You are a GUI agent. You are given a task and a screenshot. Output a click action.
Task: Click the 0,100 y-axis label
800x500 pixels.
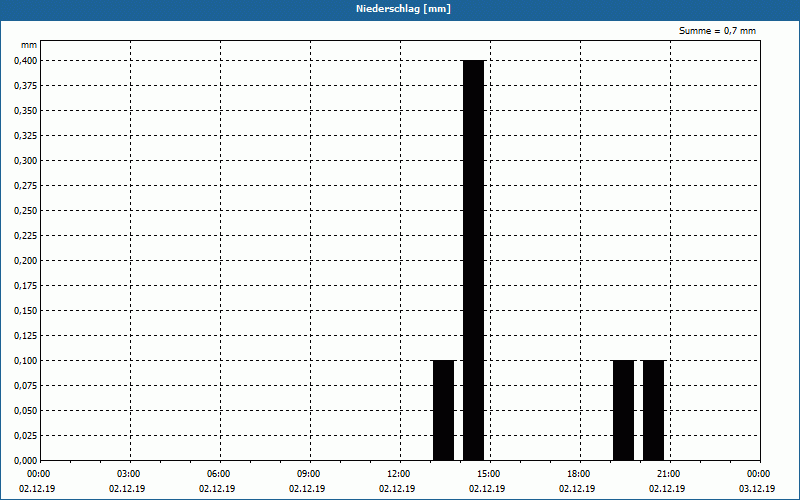(26, 361)
